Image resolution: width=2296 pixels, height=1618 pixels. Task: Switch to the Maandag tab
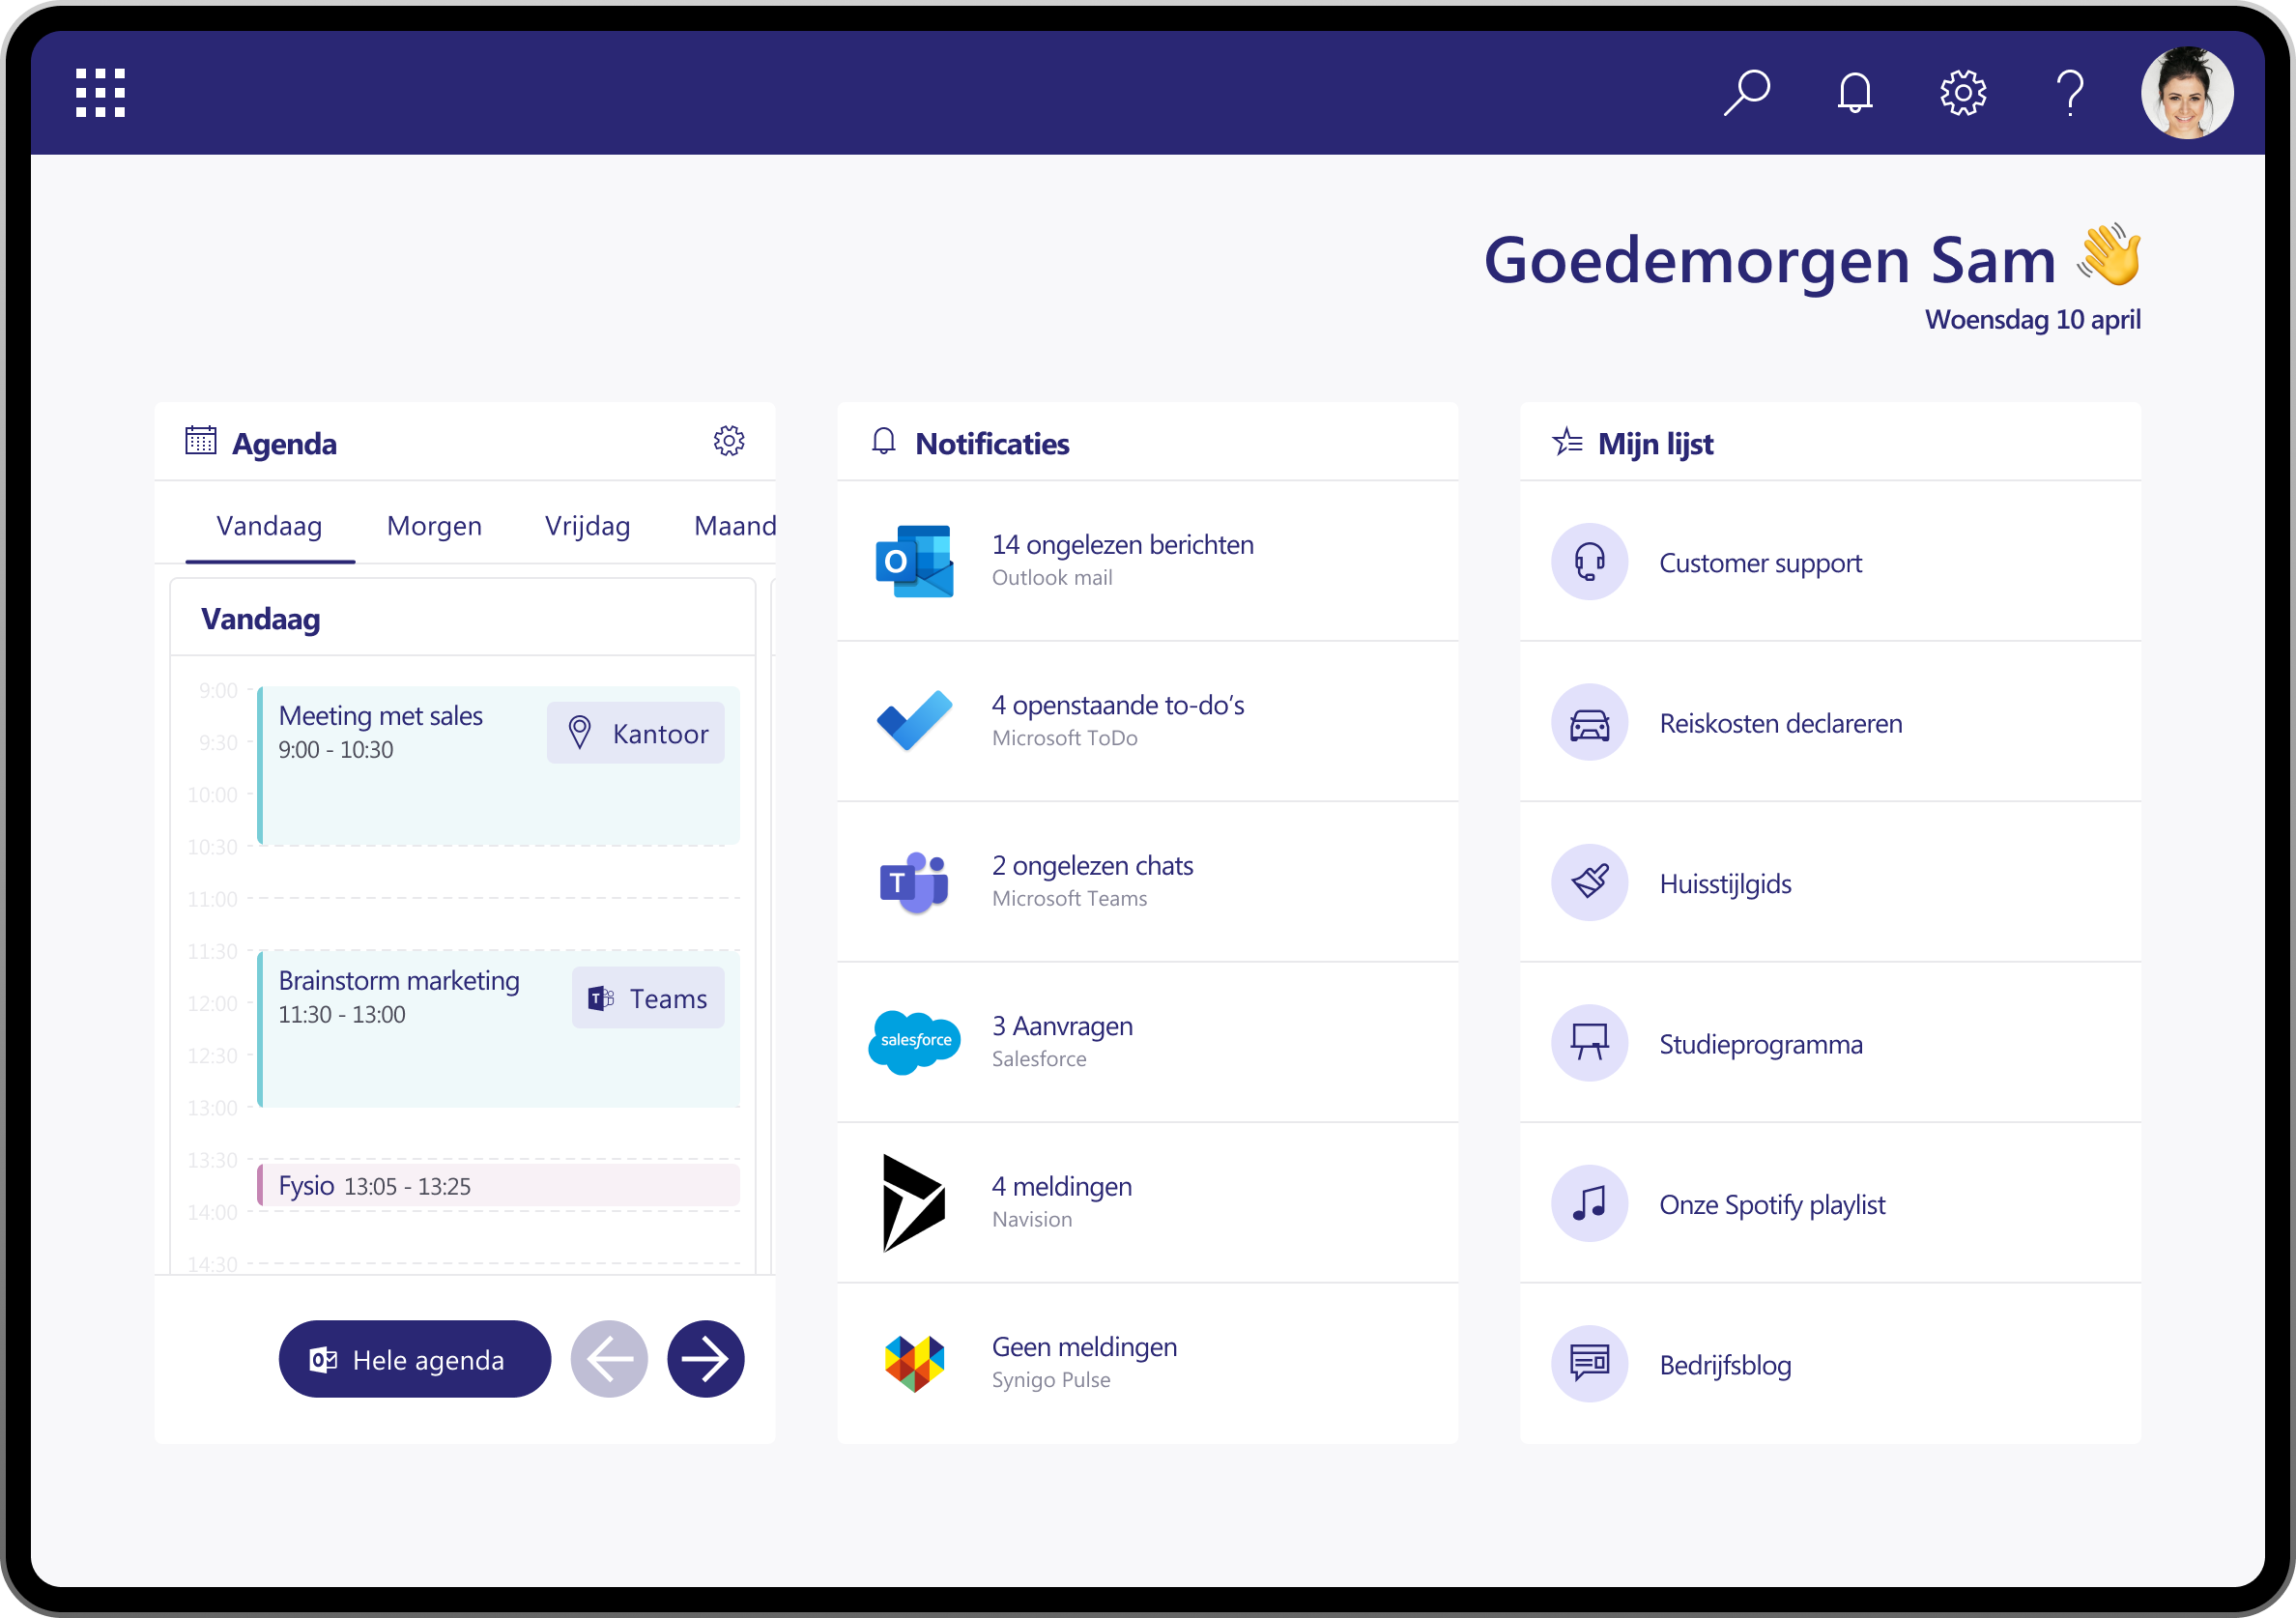click(735, 526)
